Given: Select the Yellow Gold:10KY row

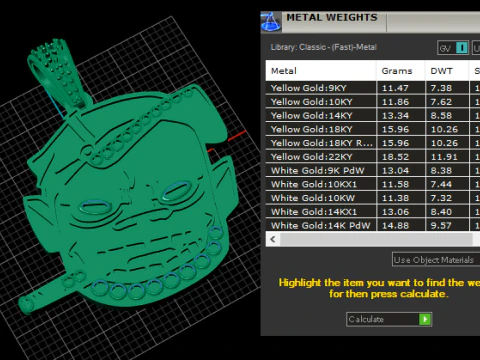Looking at the screenshot, I should [x=373, y=102].
